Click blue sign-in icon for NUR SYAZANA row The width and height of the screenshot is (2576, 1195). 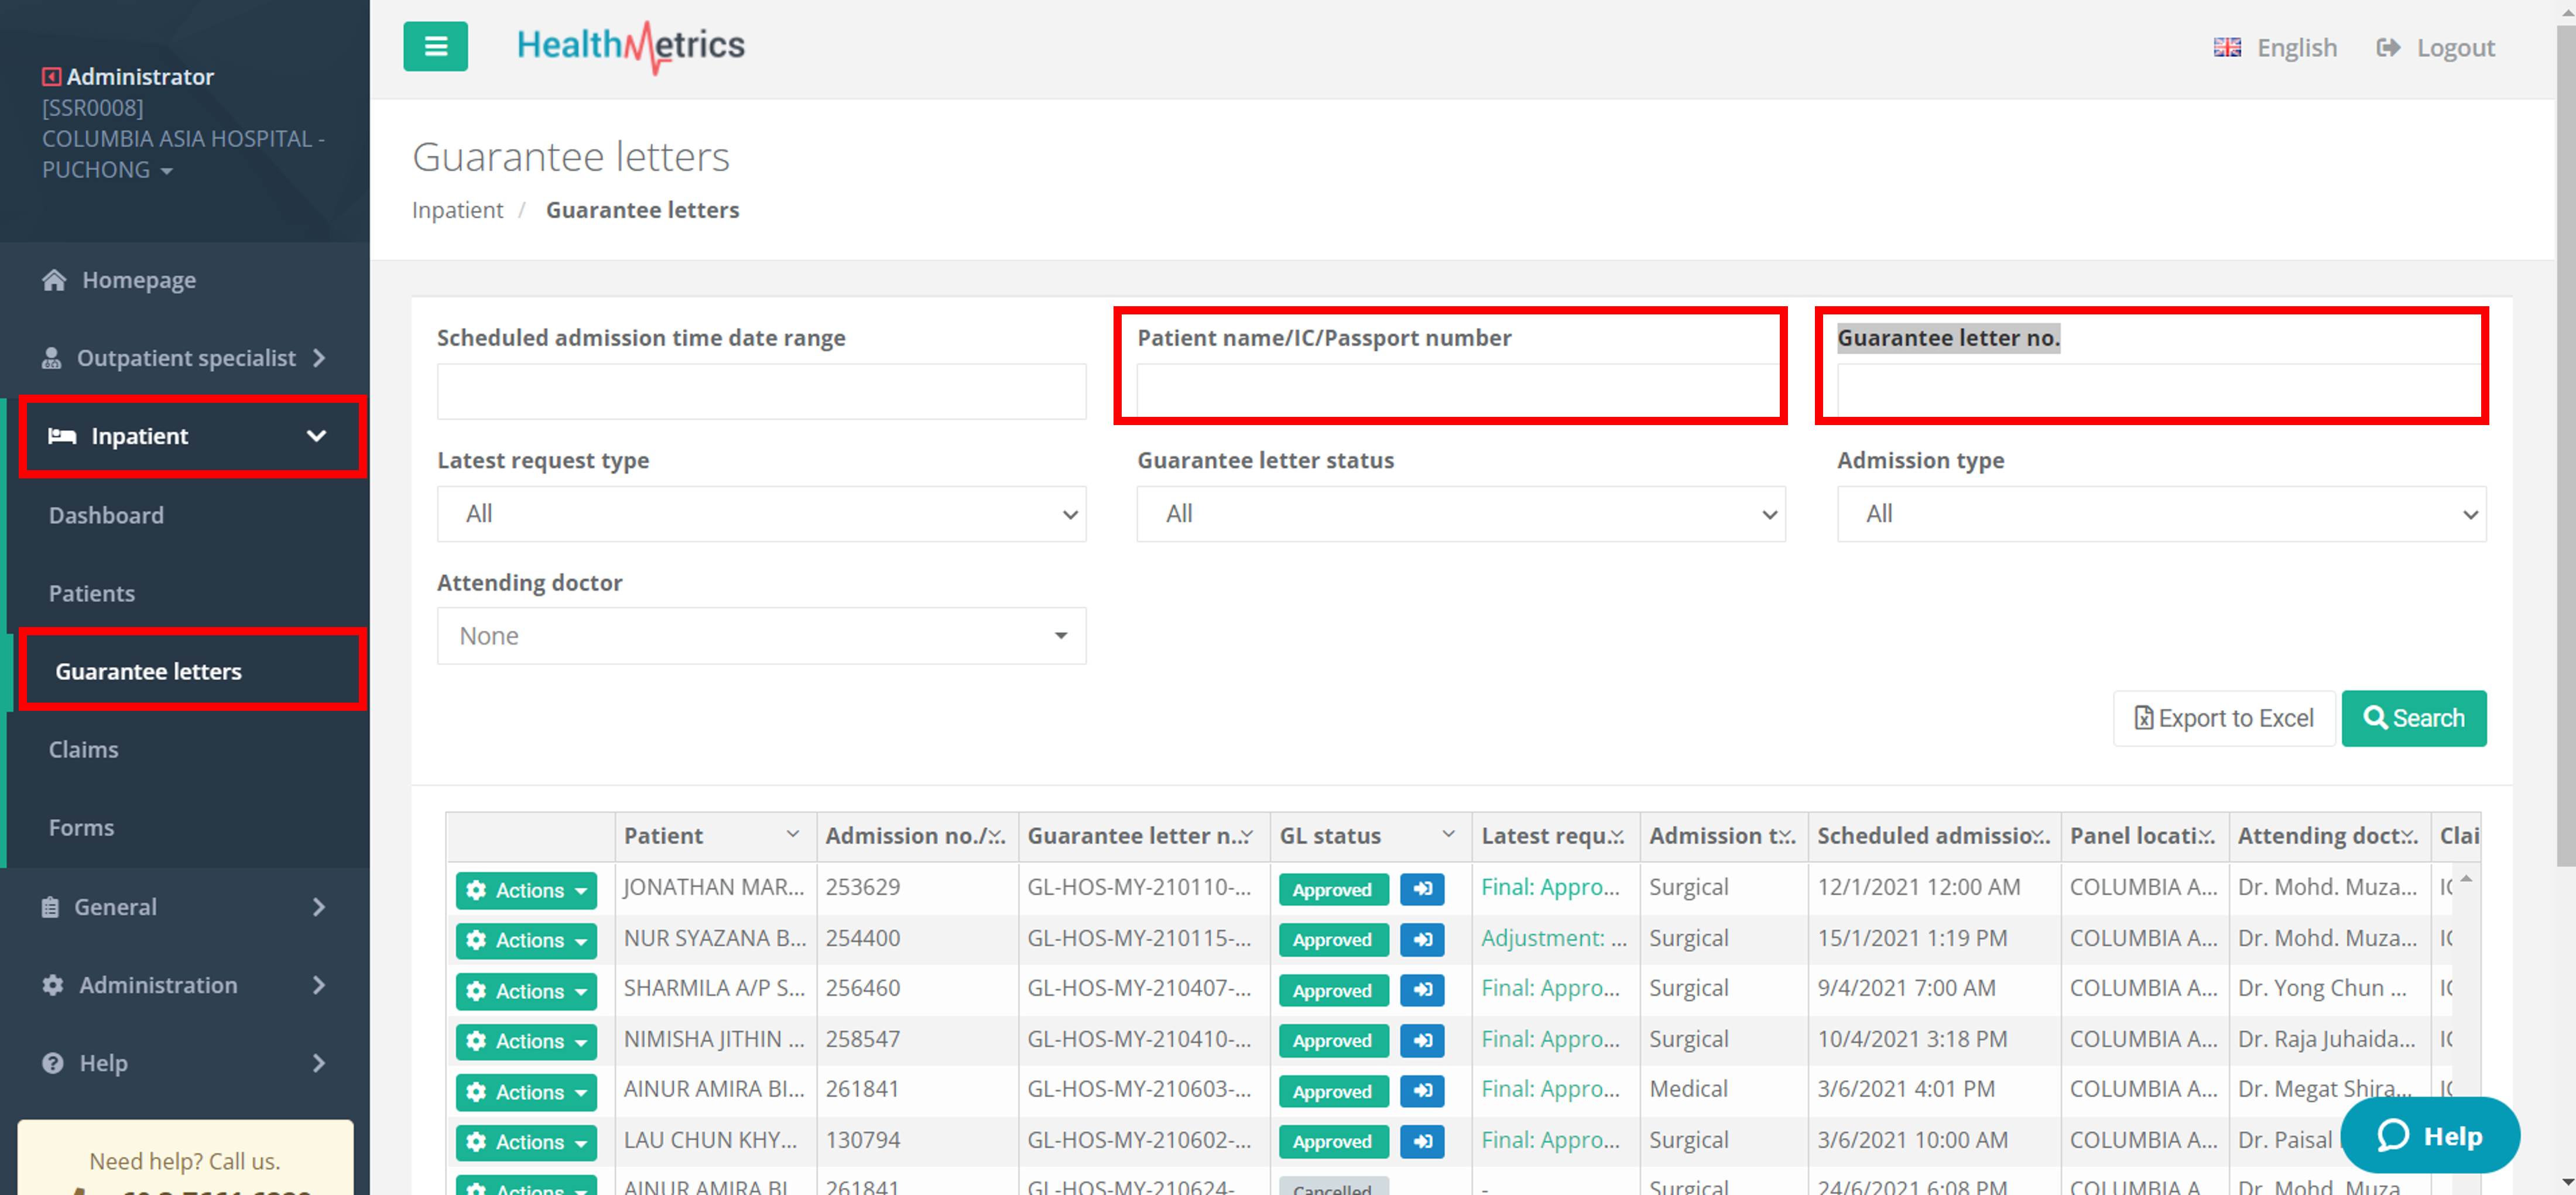coord(1422,939)
